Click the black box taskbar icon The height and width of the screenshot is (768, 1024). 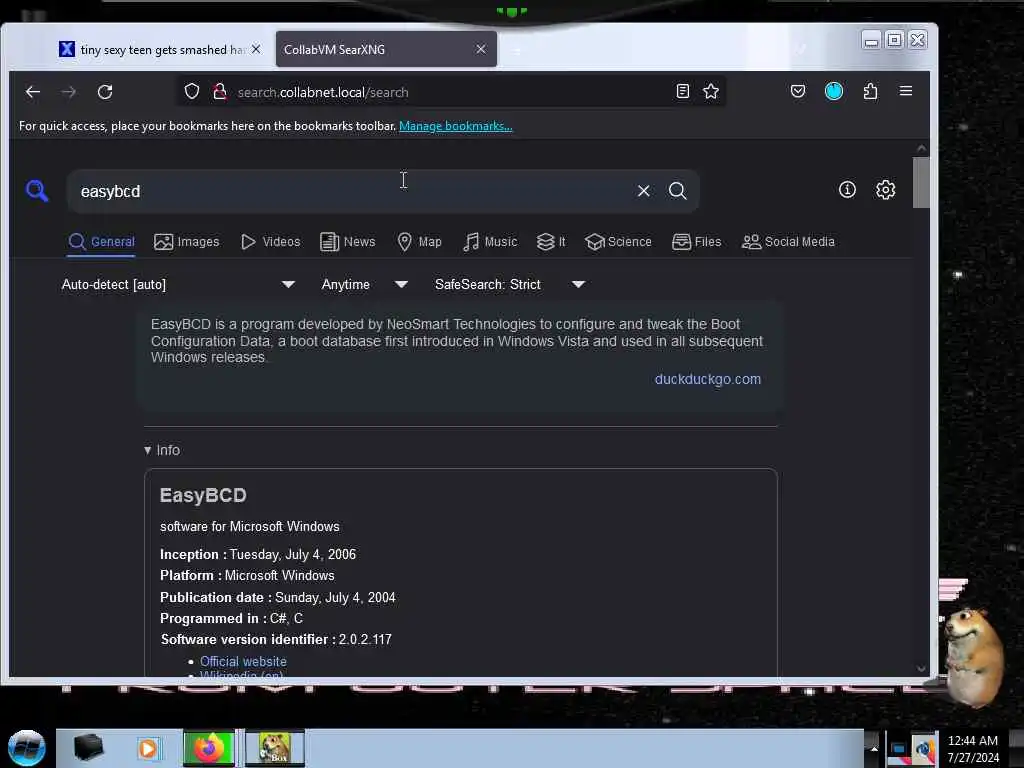88,747
